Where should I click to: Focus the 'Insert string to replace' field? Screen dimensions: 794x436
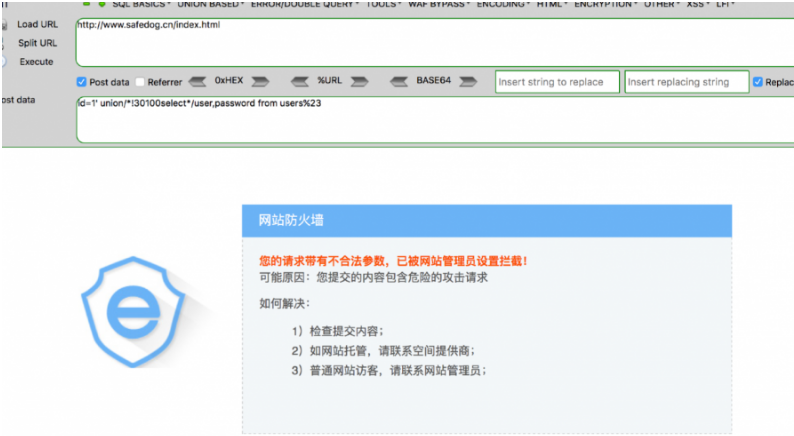click(x=557, y=82)
